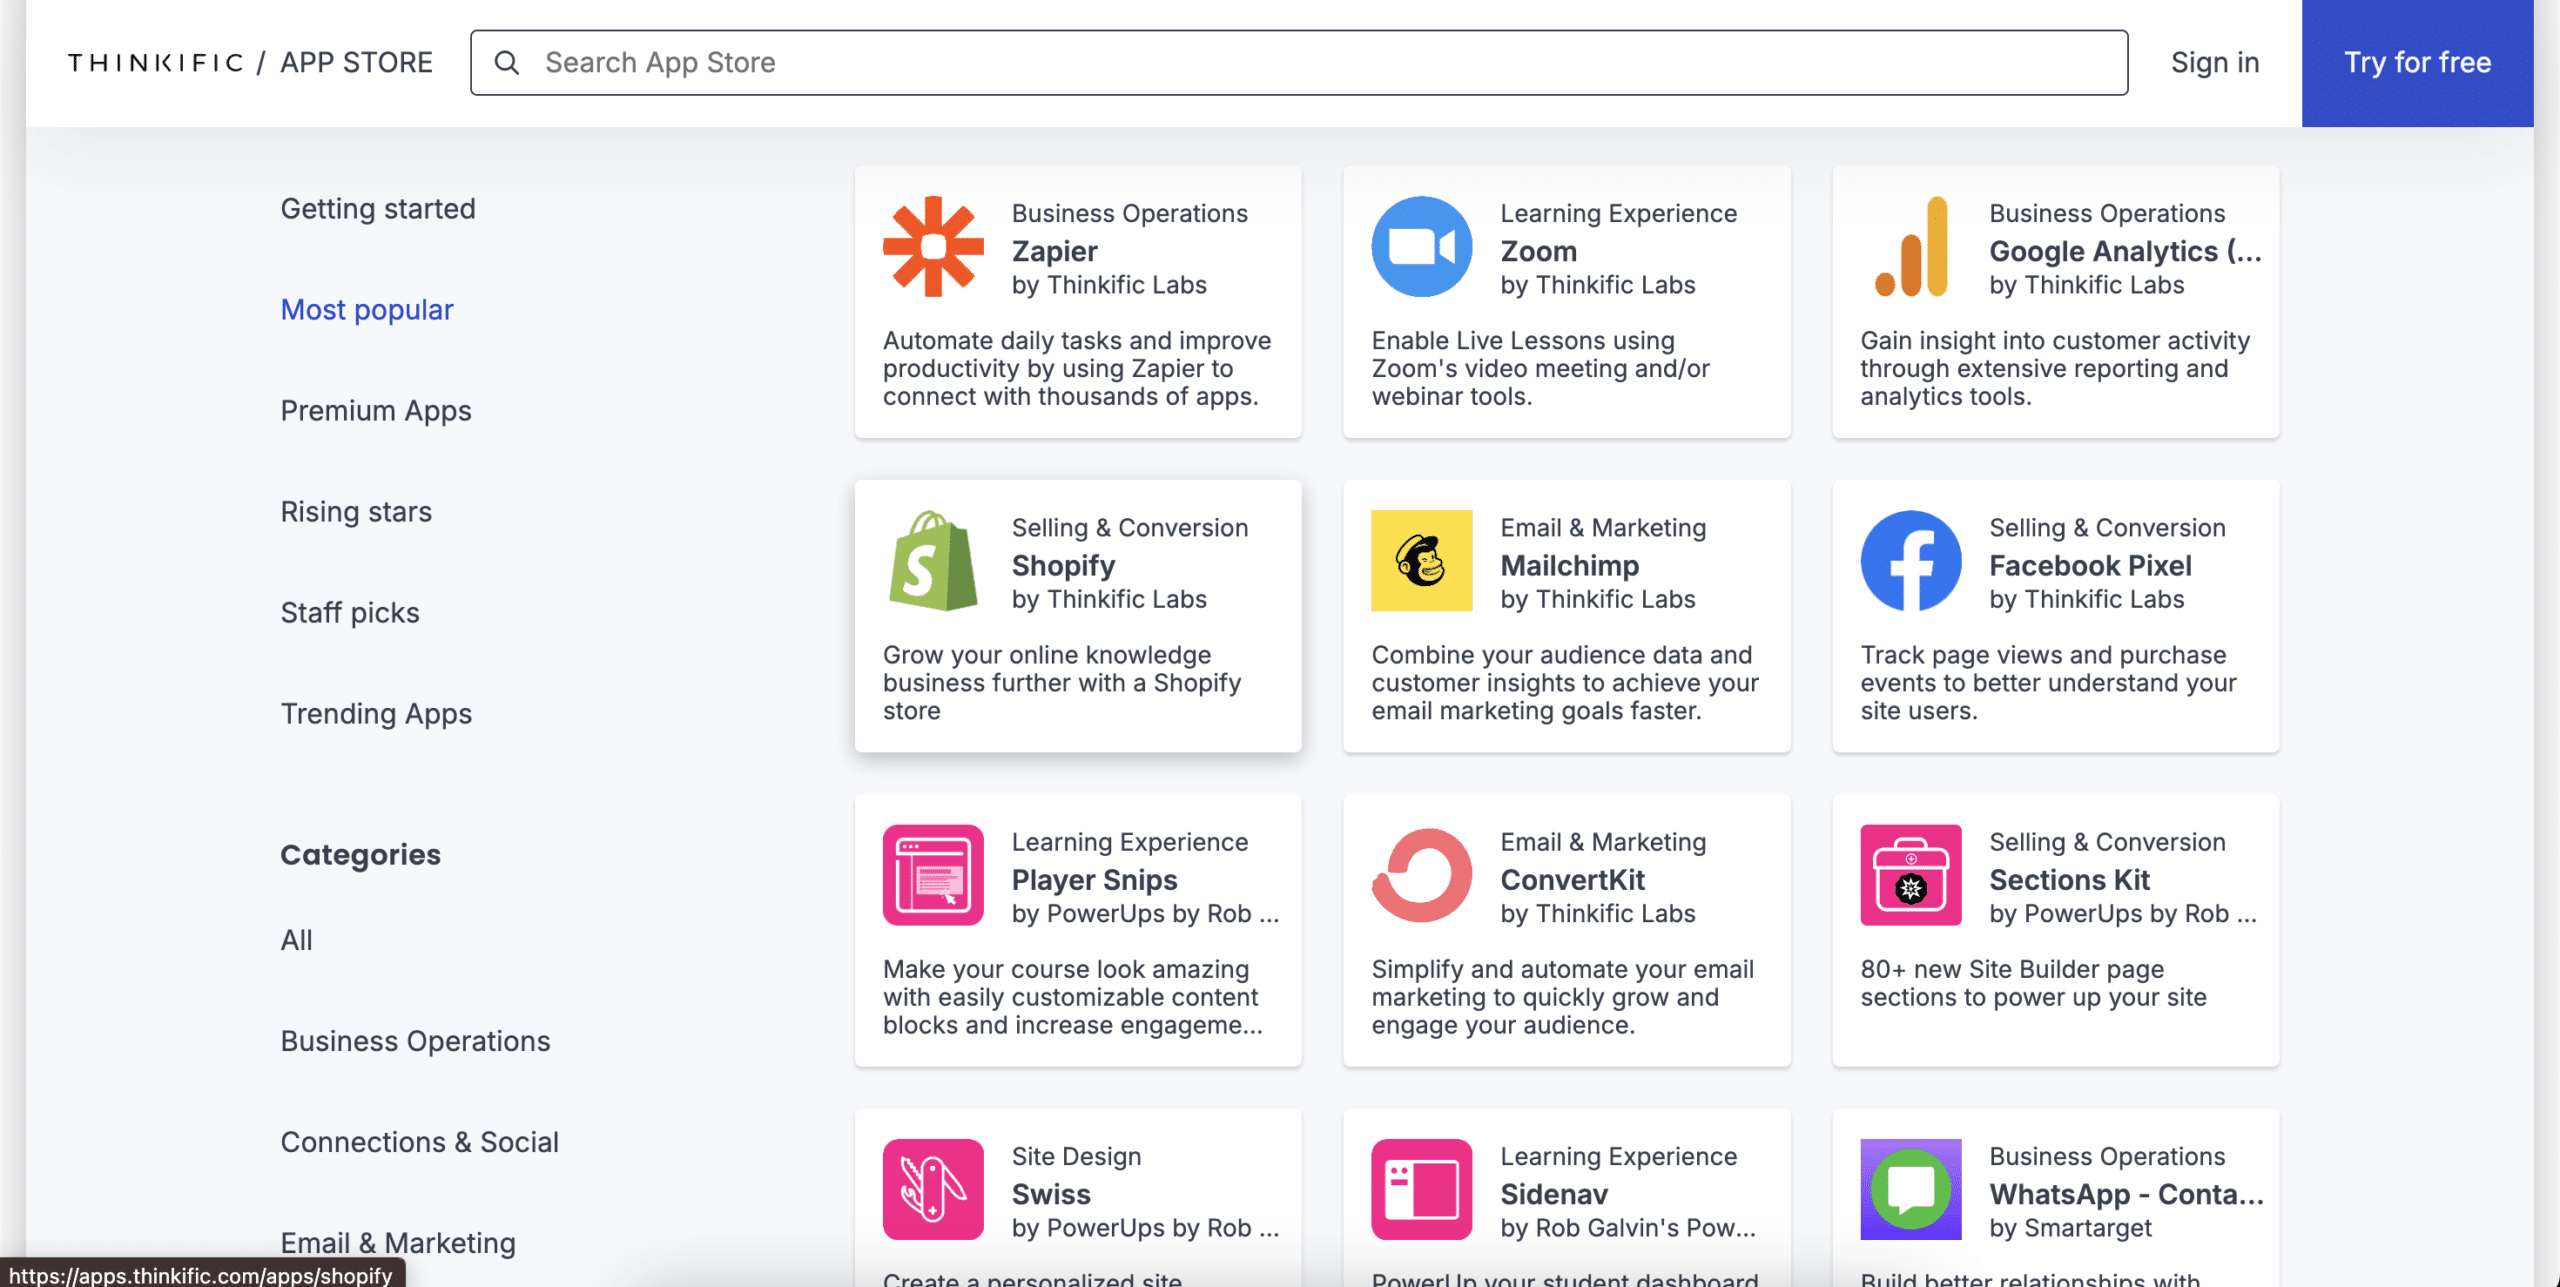The image size is (2560, 1287).
Task: Select Most popular in sidebar
Action: click(x=367, y=310)
